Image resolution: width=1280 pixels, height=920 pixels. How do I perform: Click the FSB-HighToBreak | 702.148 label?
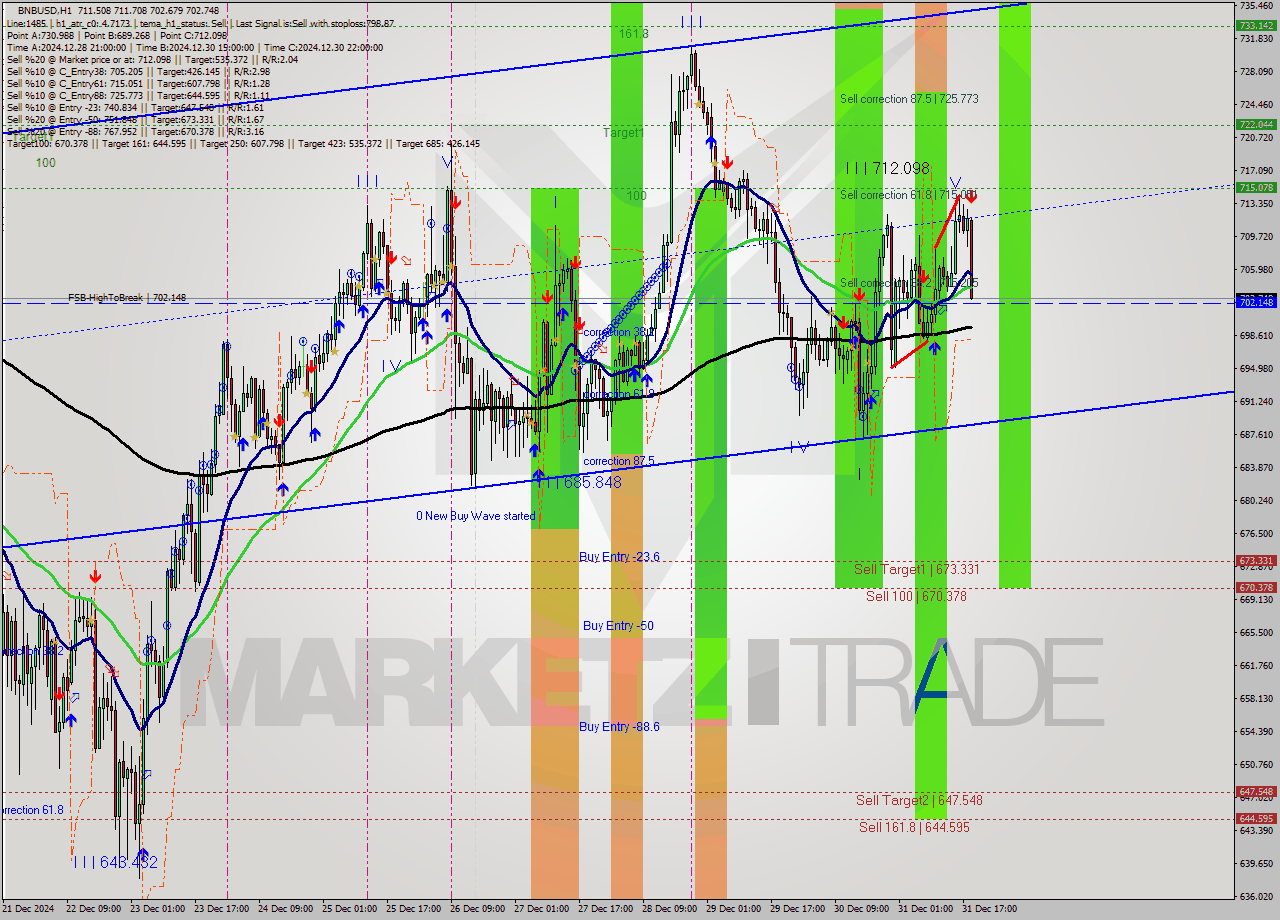[x=127, y=298]
